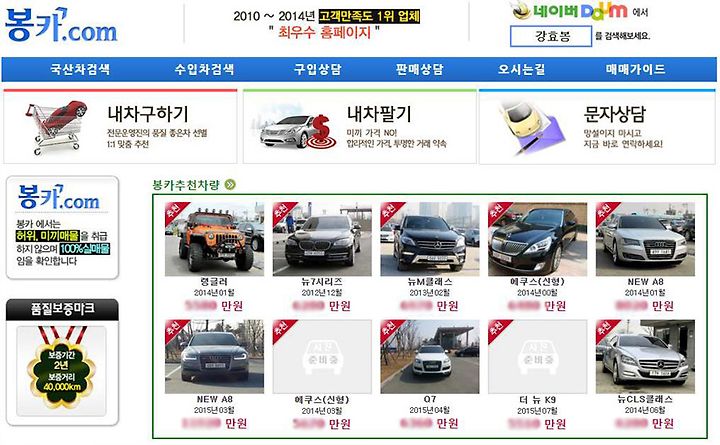Click the dollar target car icon

295,131
